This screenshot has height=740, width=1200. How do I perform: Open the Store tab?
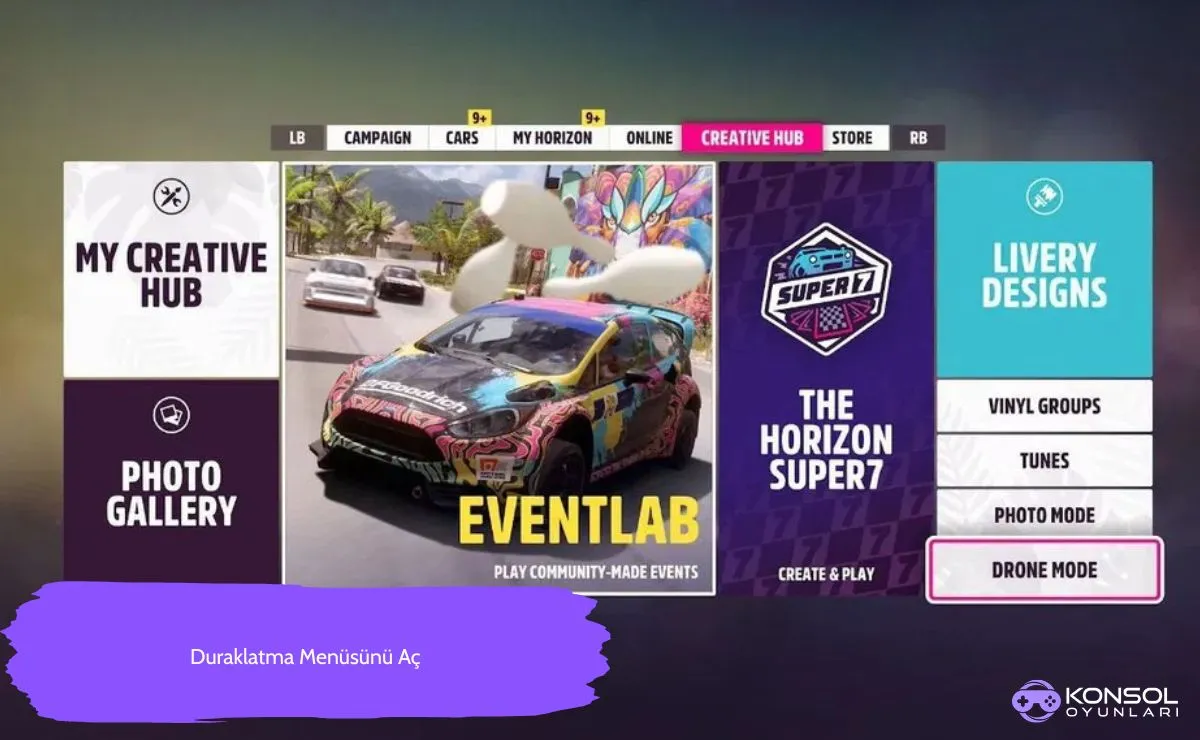pyautogui.click(x=853, y=138)
